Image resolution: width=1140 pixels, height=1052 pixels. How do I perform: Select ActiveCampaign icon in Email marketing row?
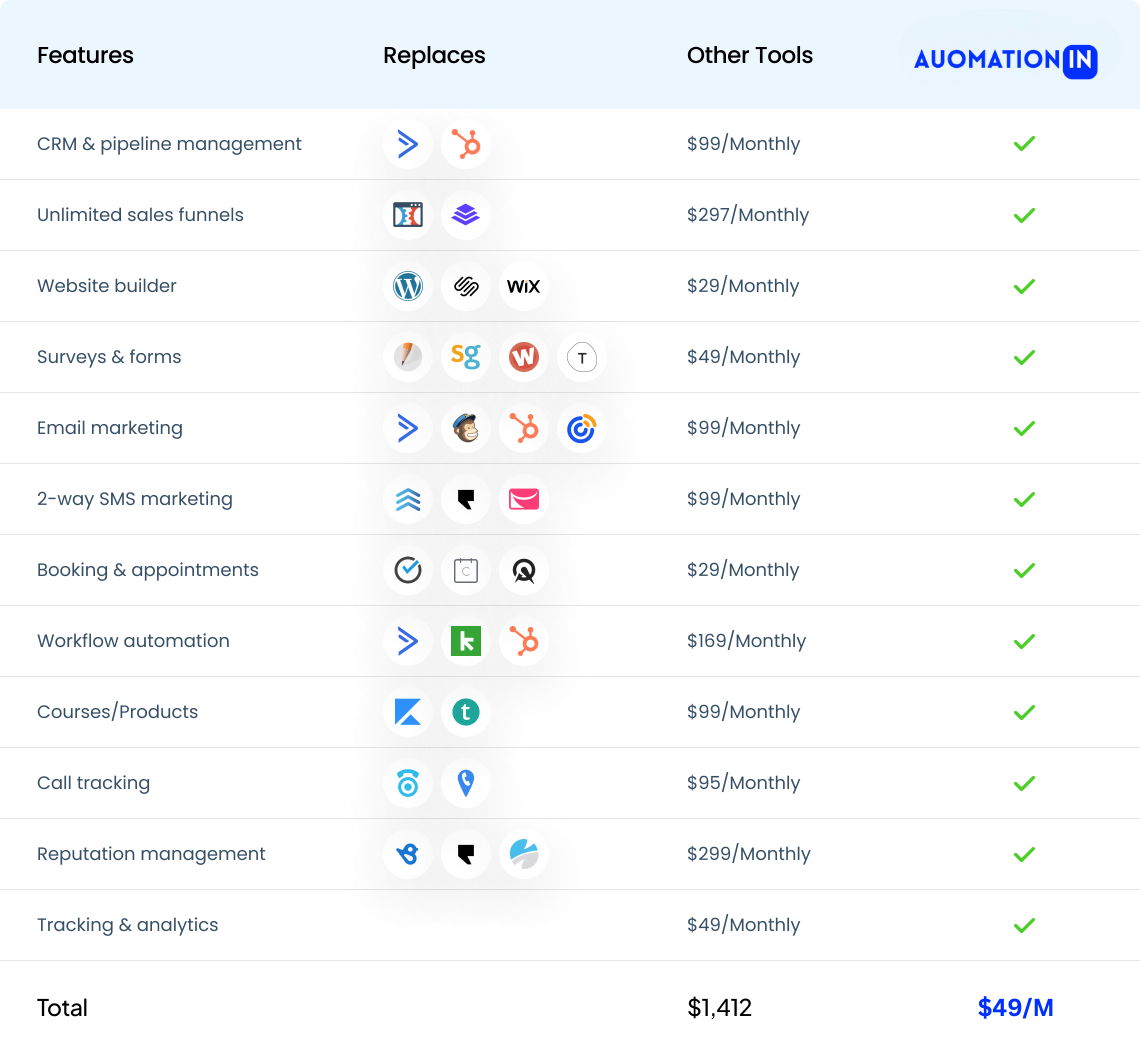click(408, 429)
